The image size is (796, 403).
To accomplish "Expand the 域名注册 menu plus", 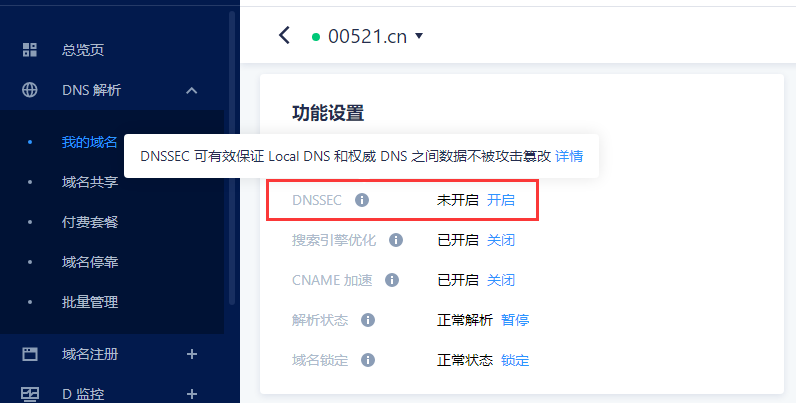I will [x=191, y=354].
